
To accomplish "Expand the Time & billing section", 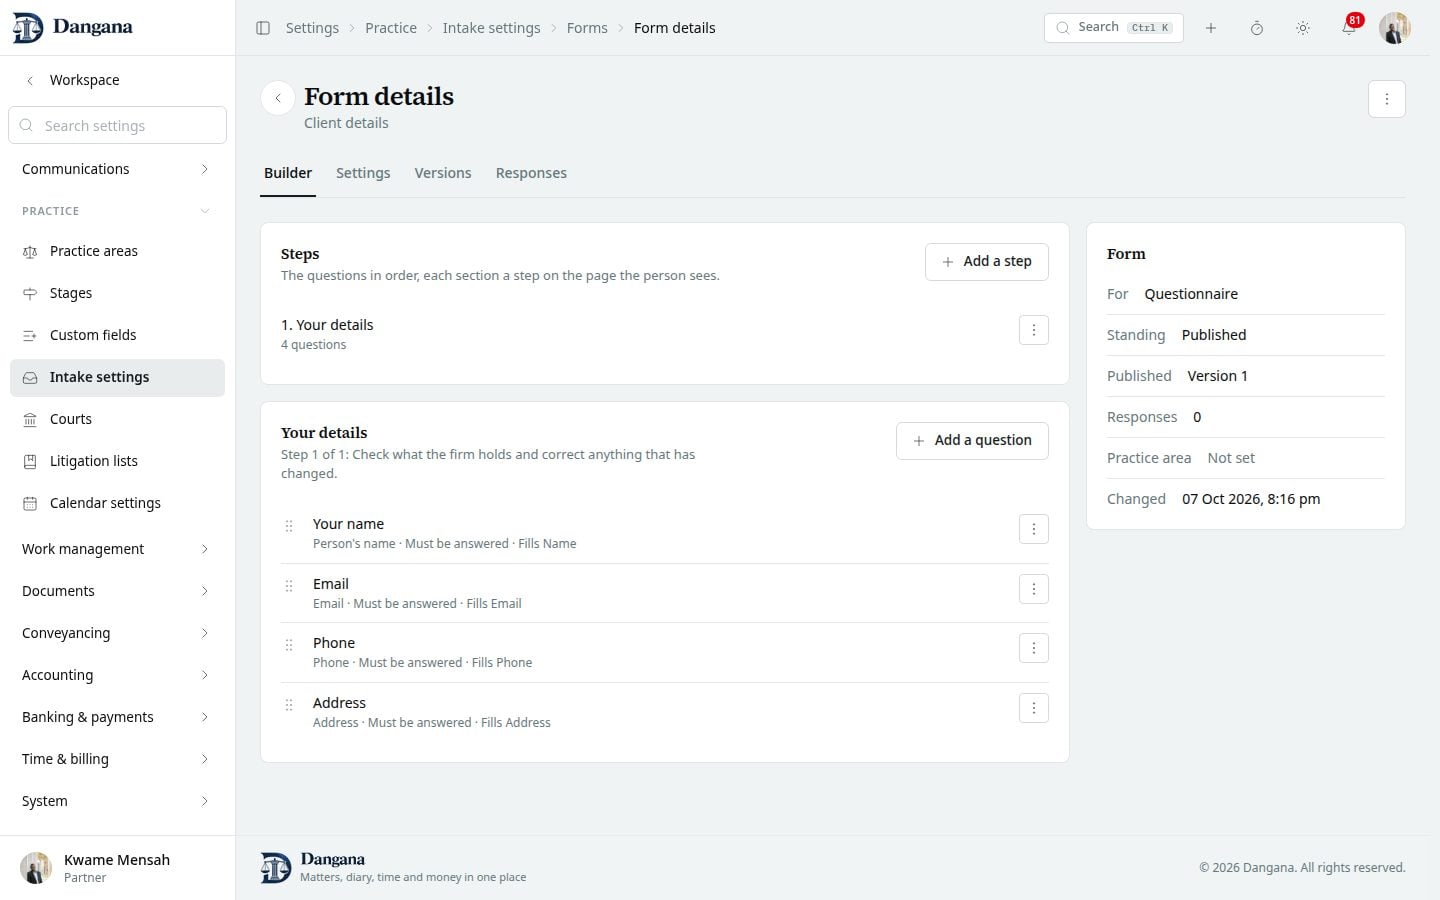I will [117, 759].
